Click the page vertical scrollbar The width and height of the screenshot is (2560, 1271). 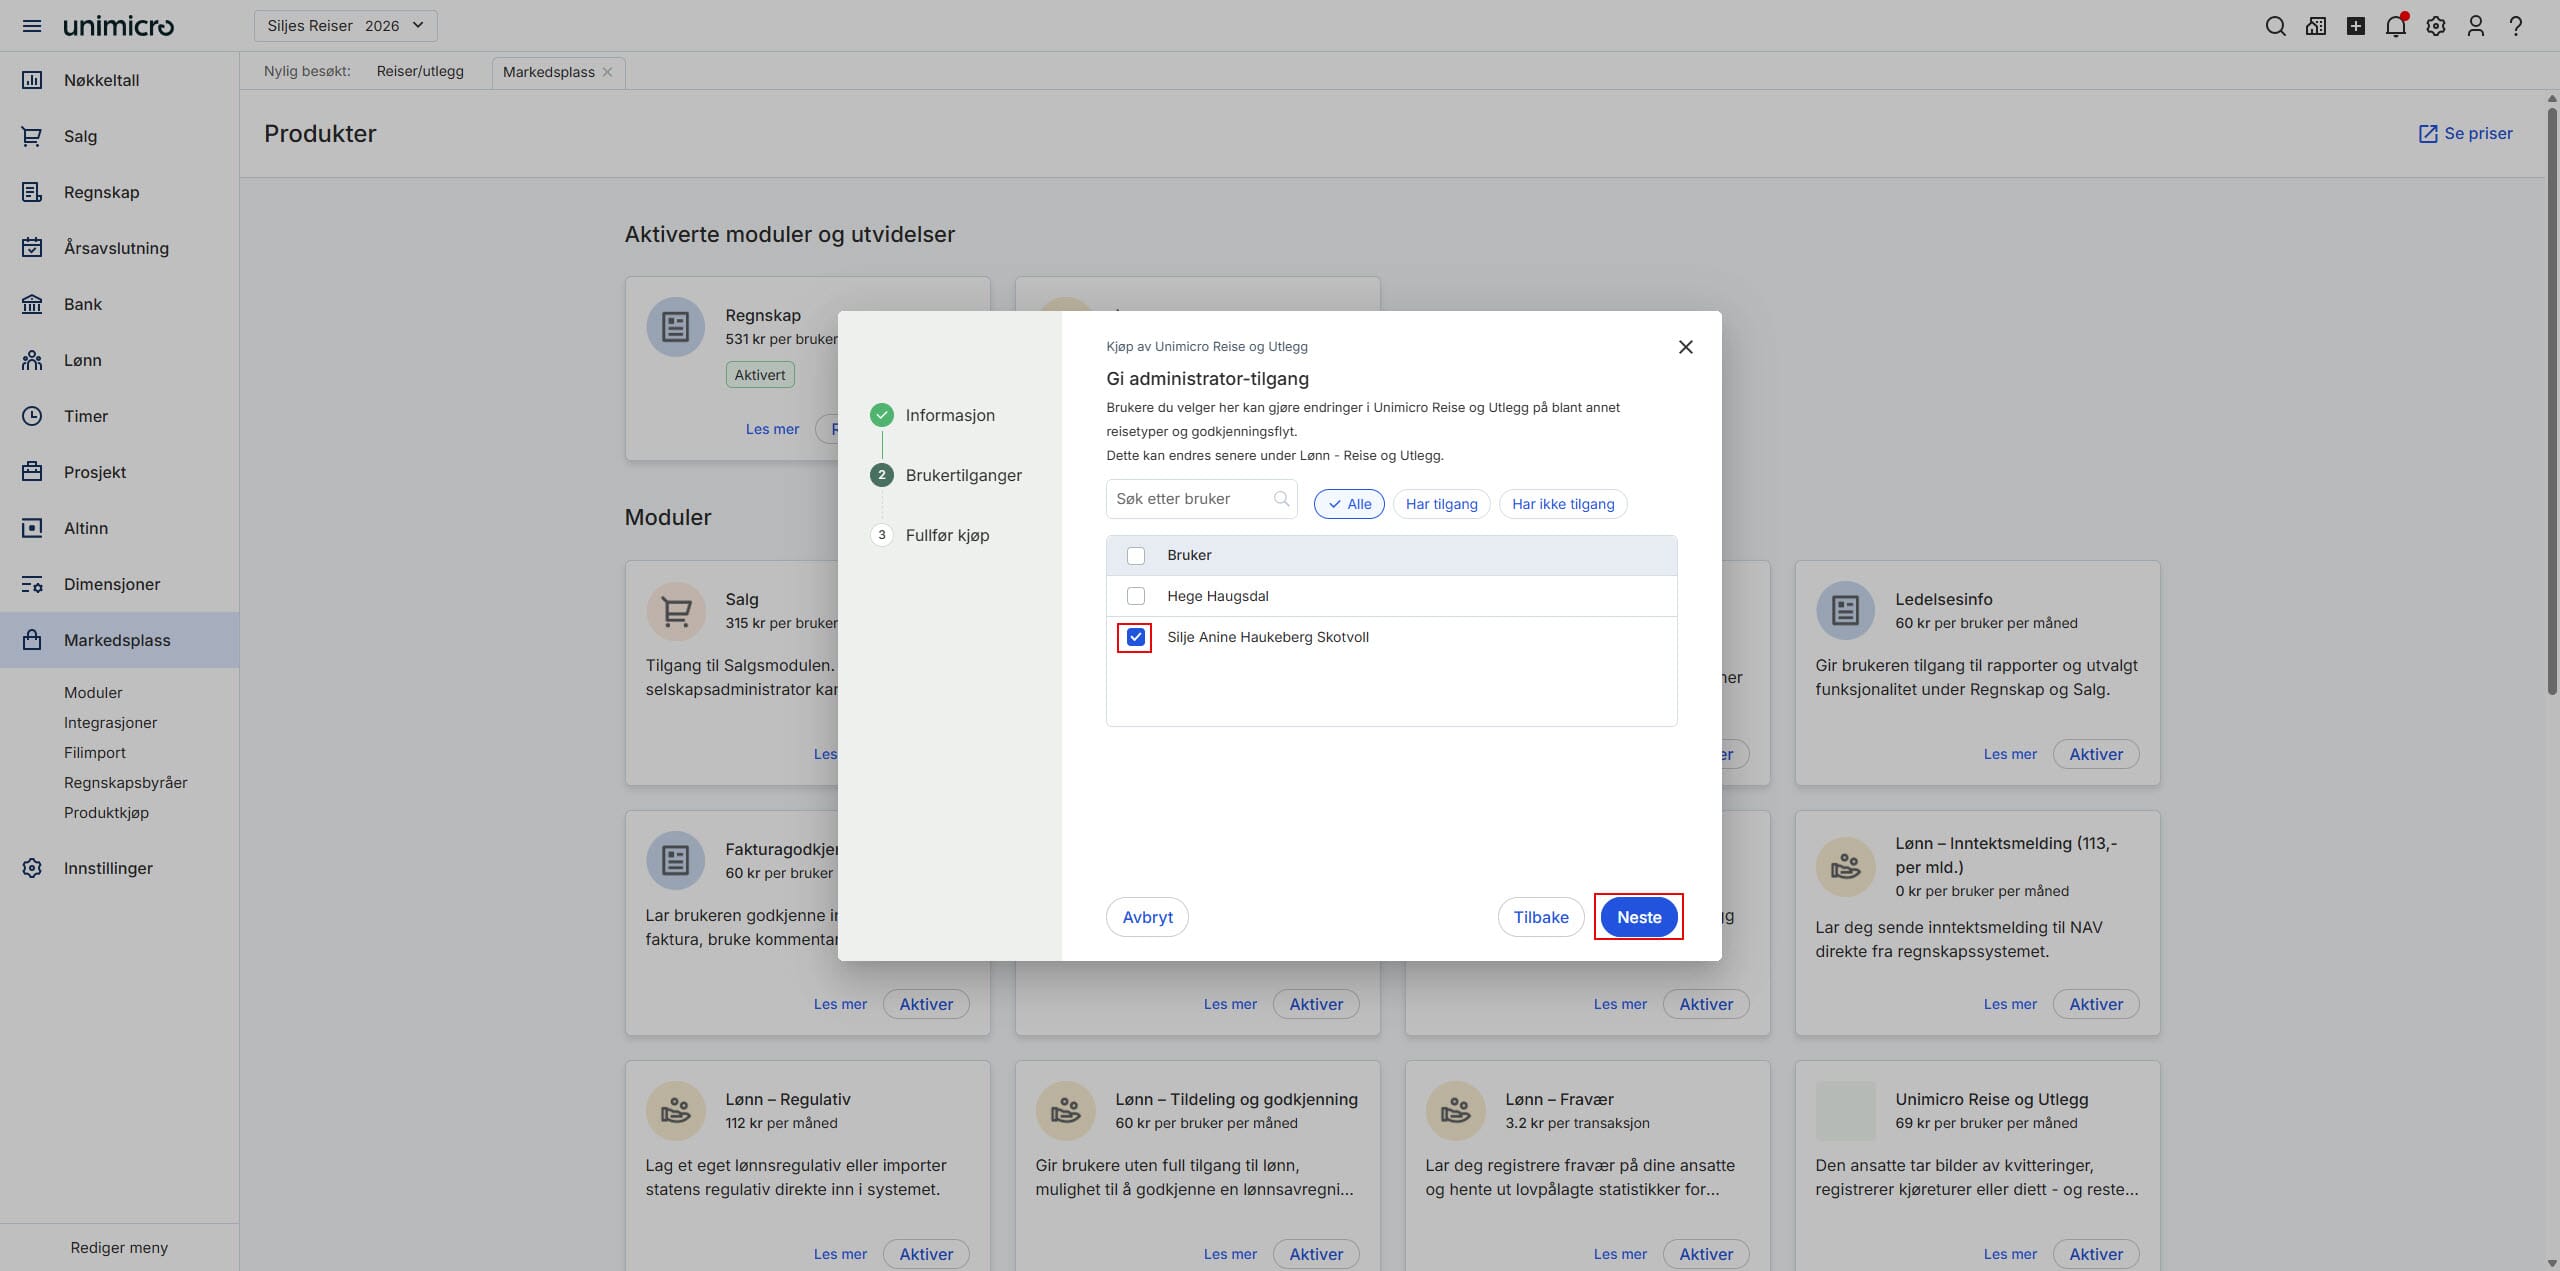(2551, 400)
